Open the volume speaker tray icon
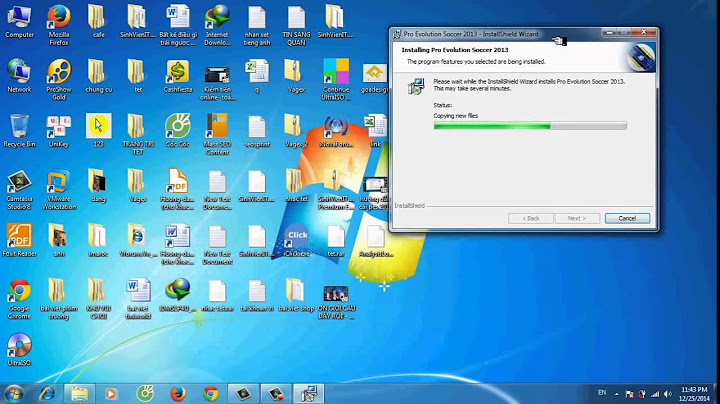The width and height of the screenshot is (720, 404). tap(668, 394)
